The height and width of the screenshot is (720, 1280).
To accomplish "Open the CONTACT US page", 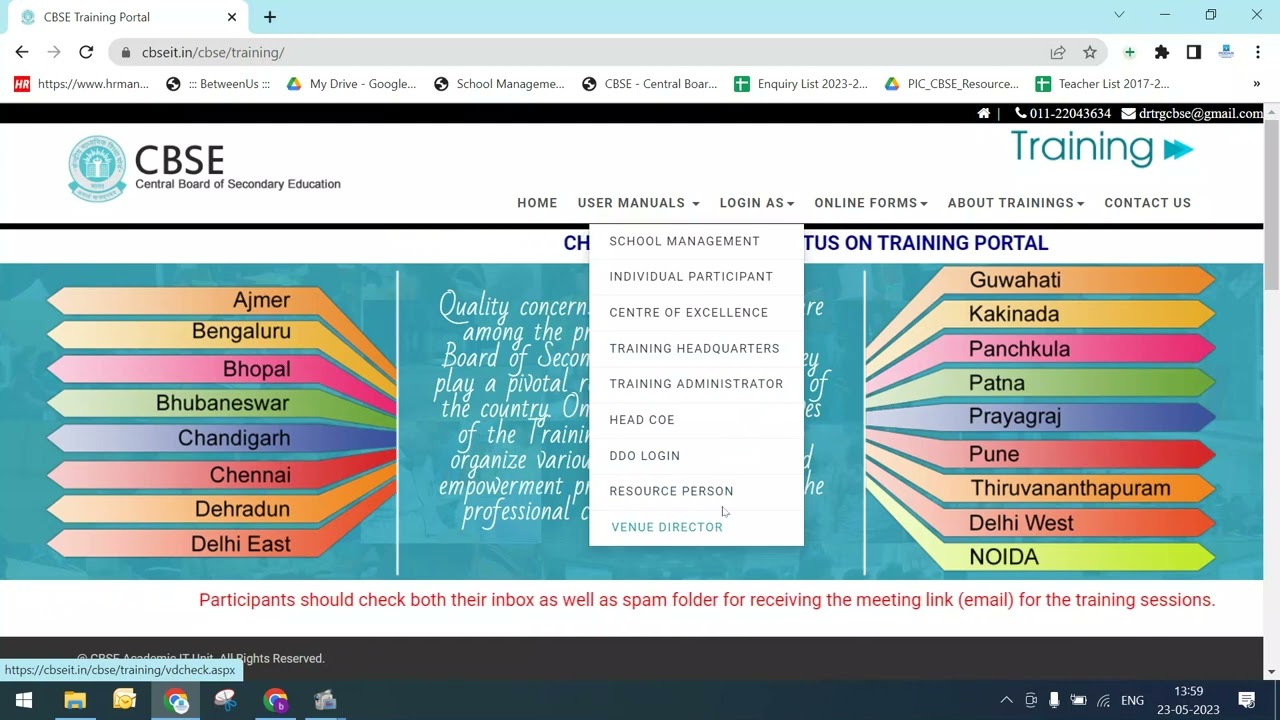I will (1147, 203).
